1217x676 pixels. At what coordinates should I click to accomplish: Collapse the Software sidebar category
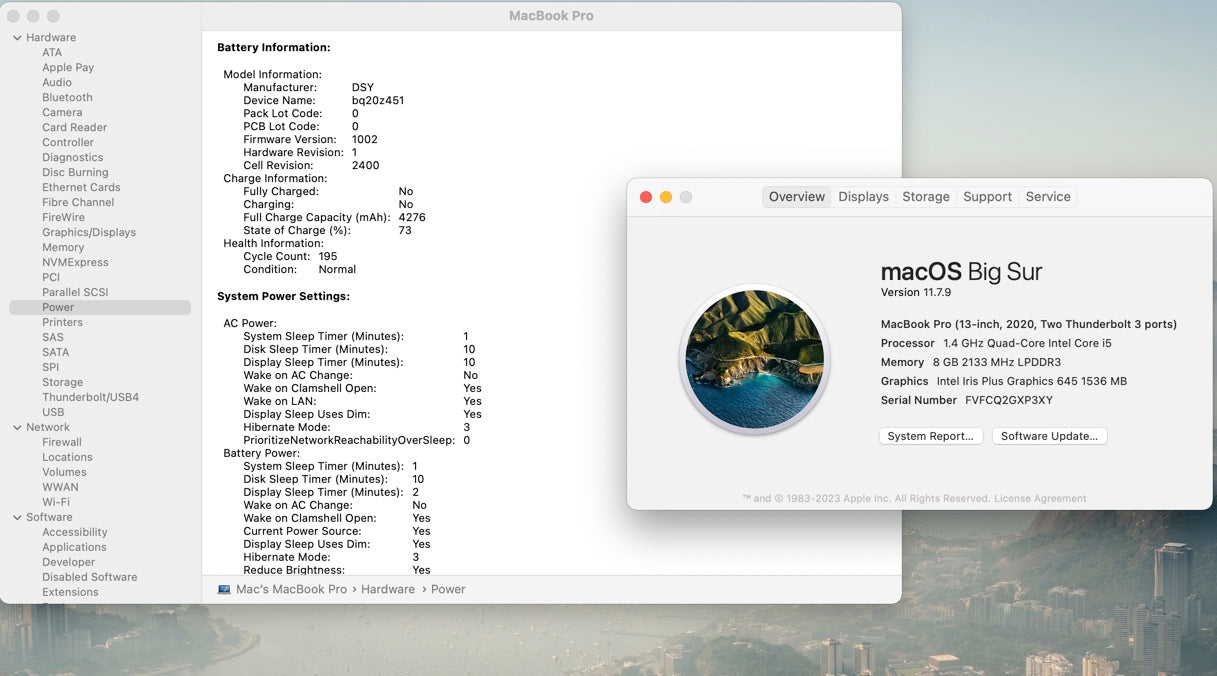click(x=17, y=518)
